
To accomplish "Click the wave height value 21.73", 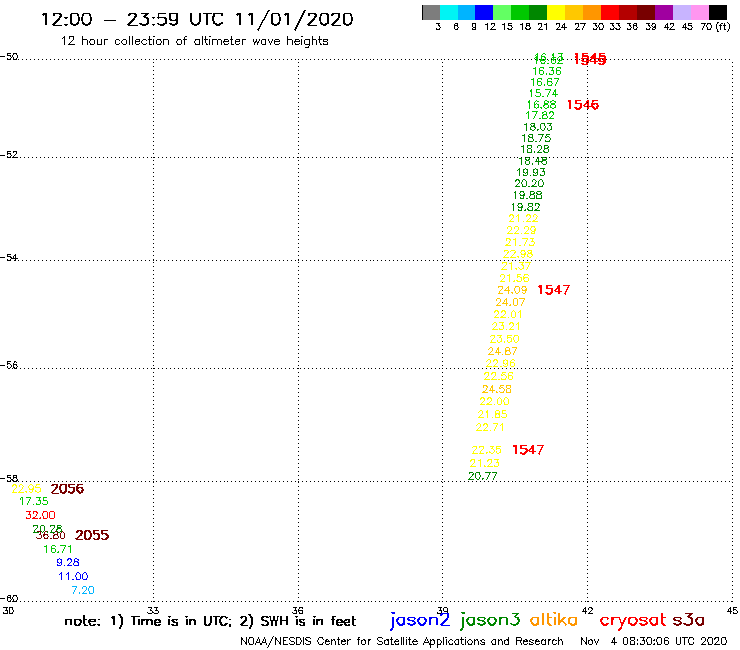I will [520, 243].
